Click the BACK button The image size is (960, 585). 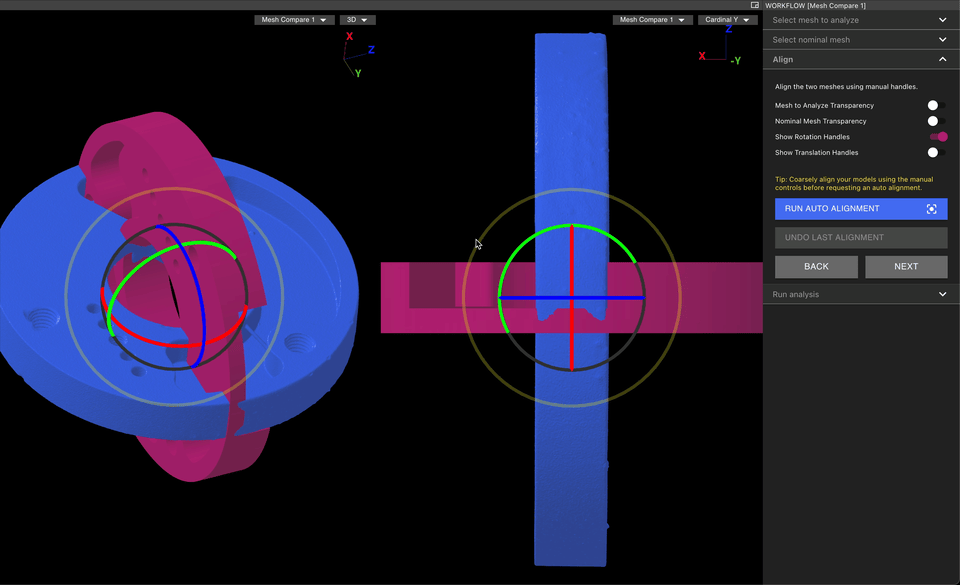coord(816,267)
